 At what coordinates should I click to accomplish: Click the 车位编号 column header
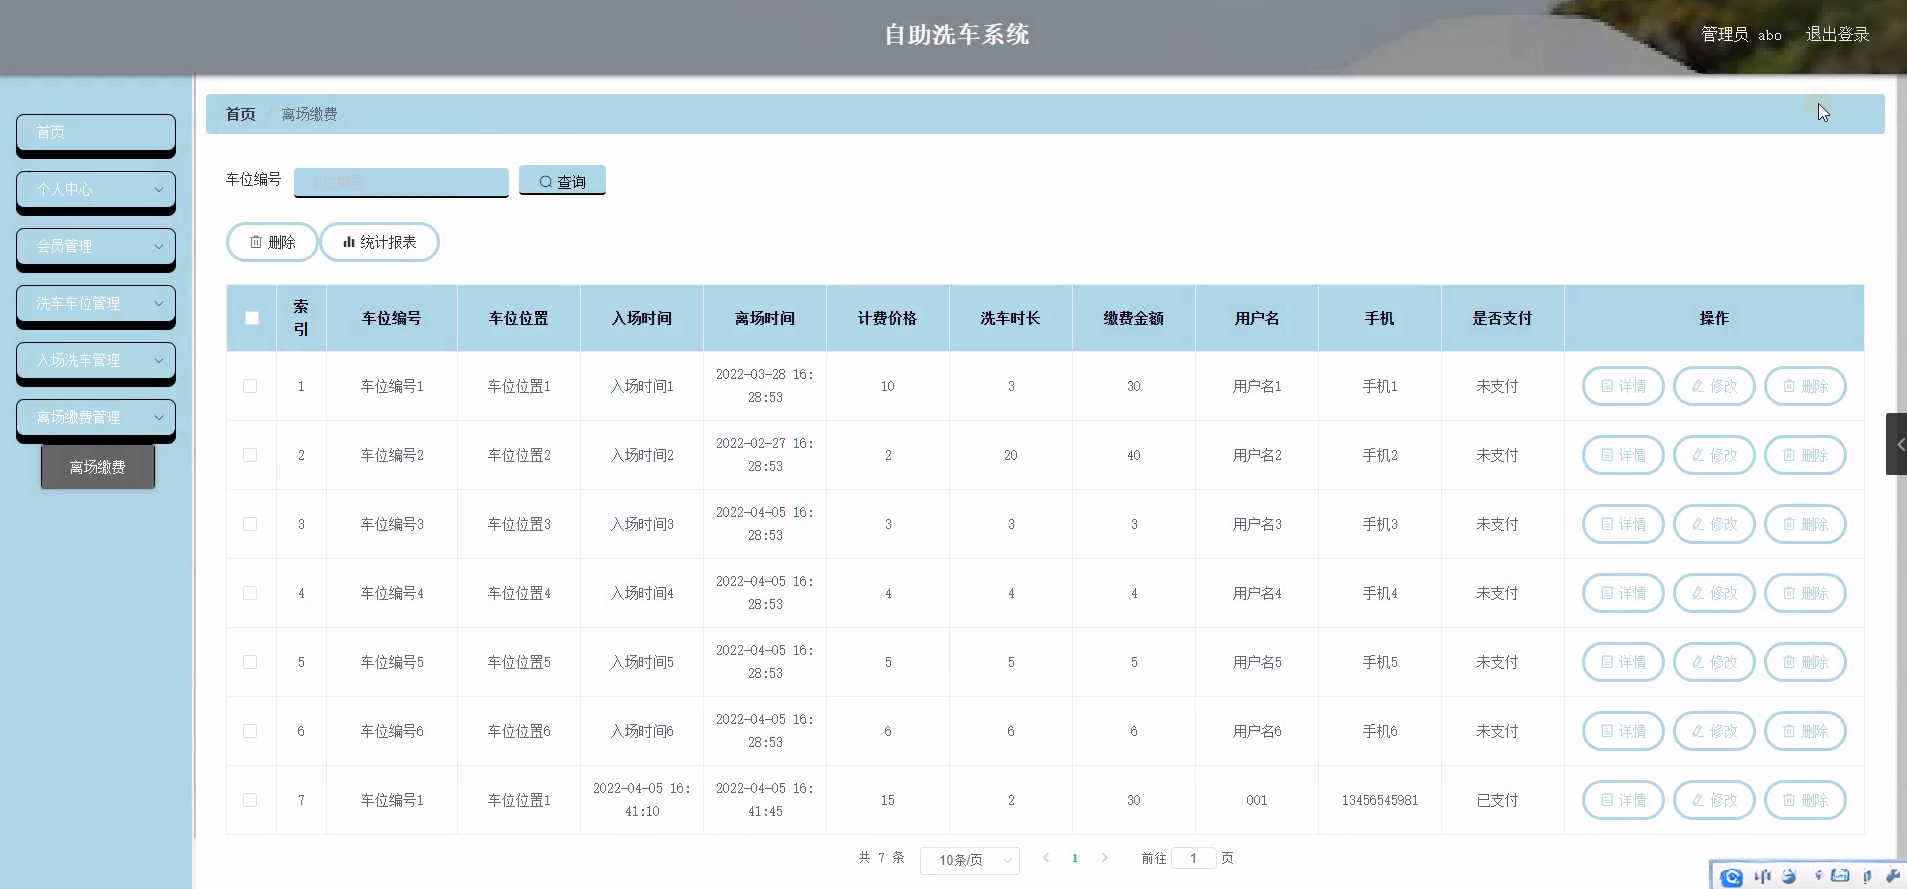click(391, 318)
